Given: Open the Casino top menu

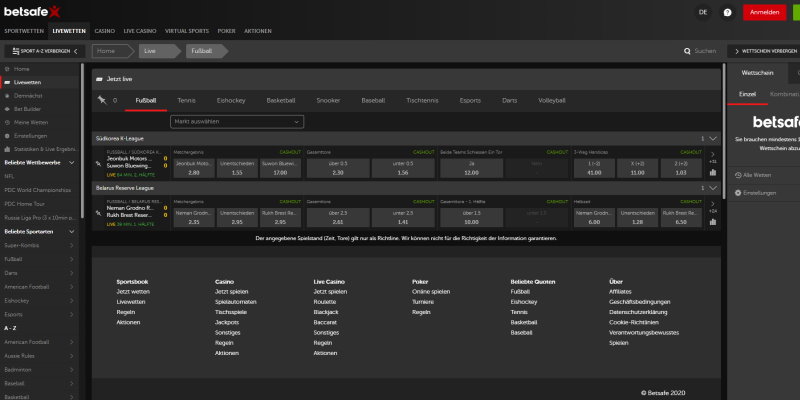Looking at the screenshot, I should (x=105, y=31).
